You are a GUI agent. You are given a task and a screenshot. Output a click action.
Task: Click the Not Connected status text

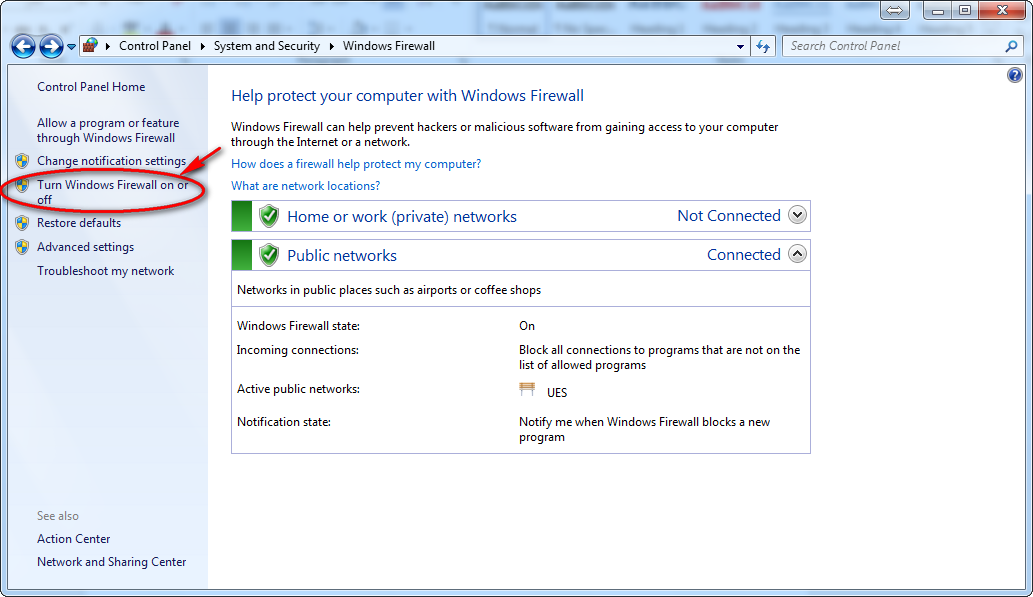pos(729,215)
